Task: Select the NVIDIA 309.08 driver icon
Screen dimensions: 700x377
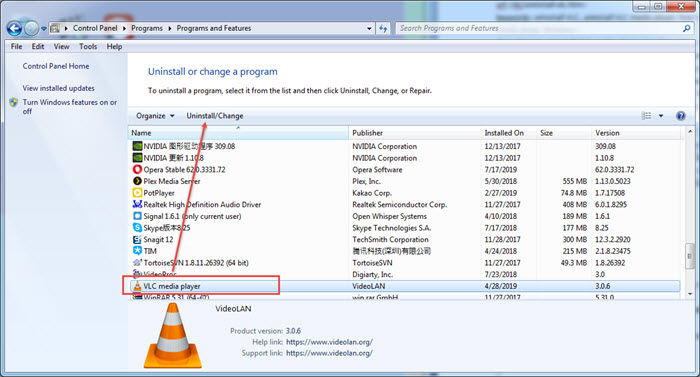Action: (x=138, y=146)
